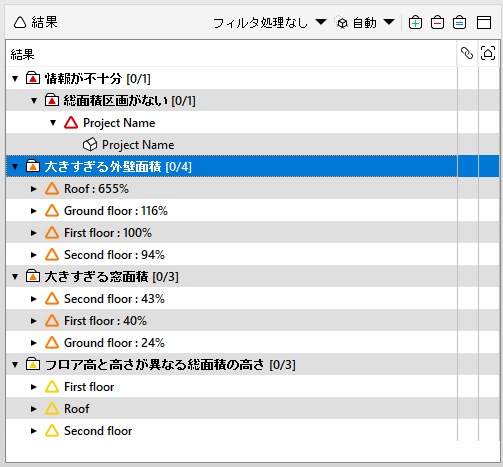Collapse the 大きすぎる外壁面積 category
This screenshot has height=467, width=503.
(x=15, y=167)
